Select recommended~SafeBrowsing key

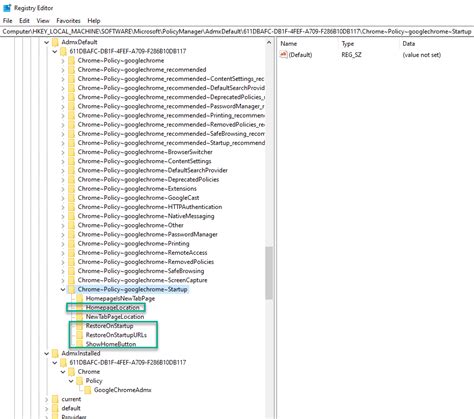tap(171, 134)
